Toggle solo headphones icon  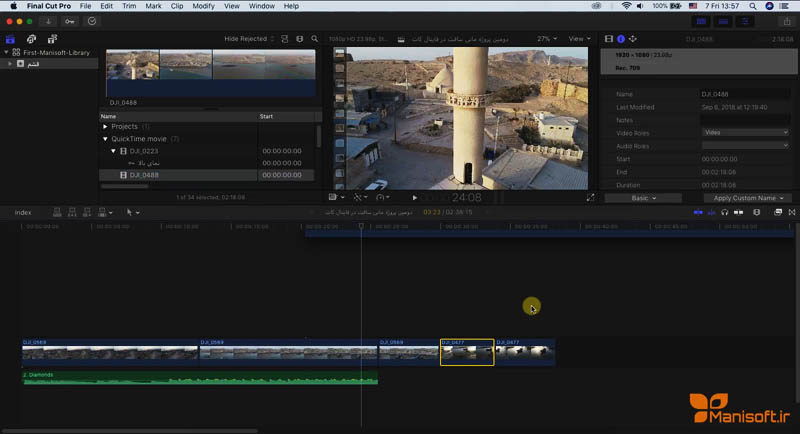[x=724, y=212]
